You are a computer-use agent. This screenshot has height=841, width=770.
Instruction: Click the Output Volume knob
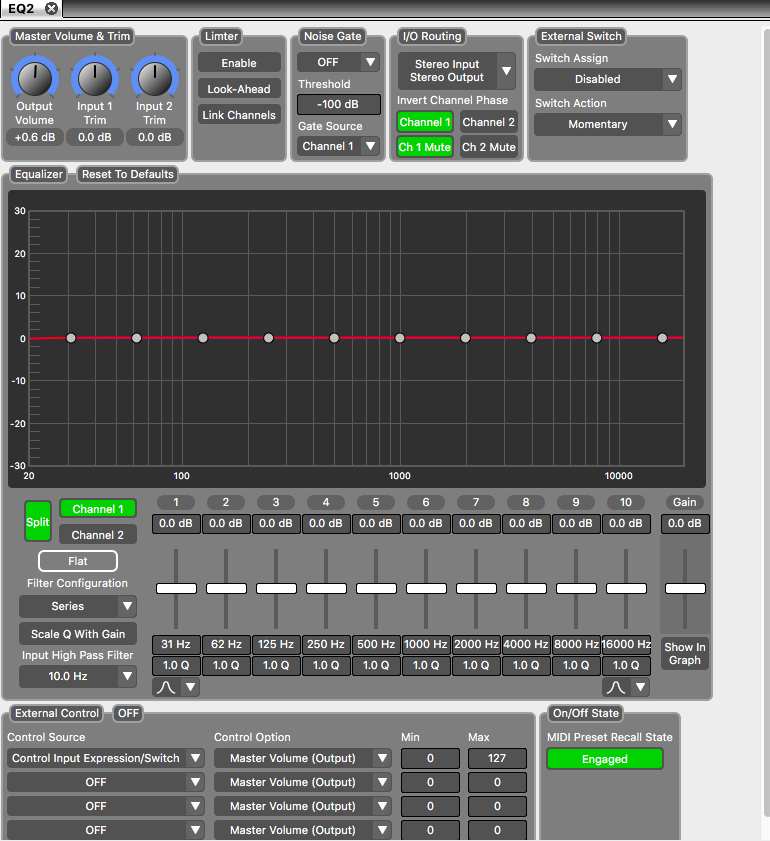coord(35,79)
